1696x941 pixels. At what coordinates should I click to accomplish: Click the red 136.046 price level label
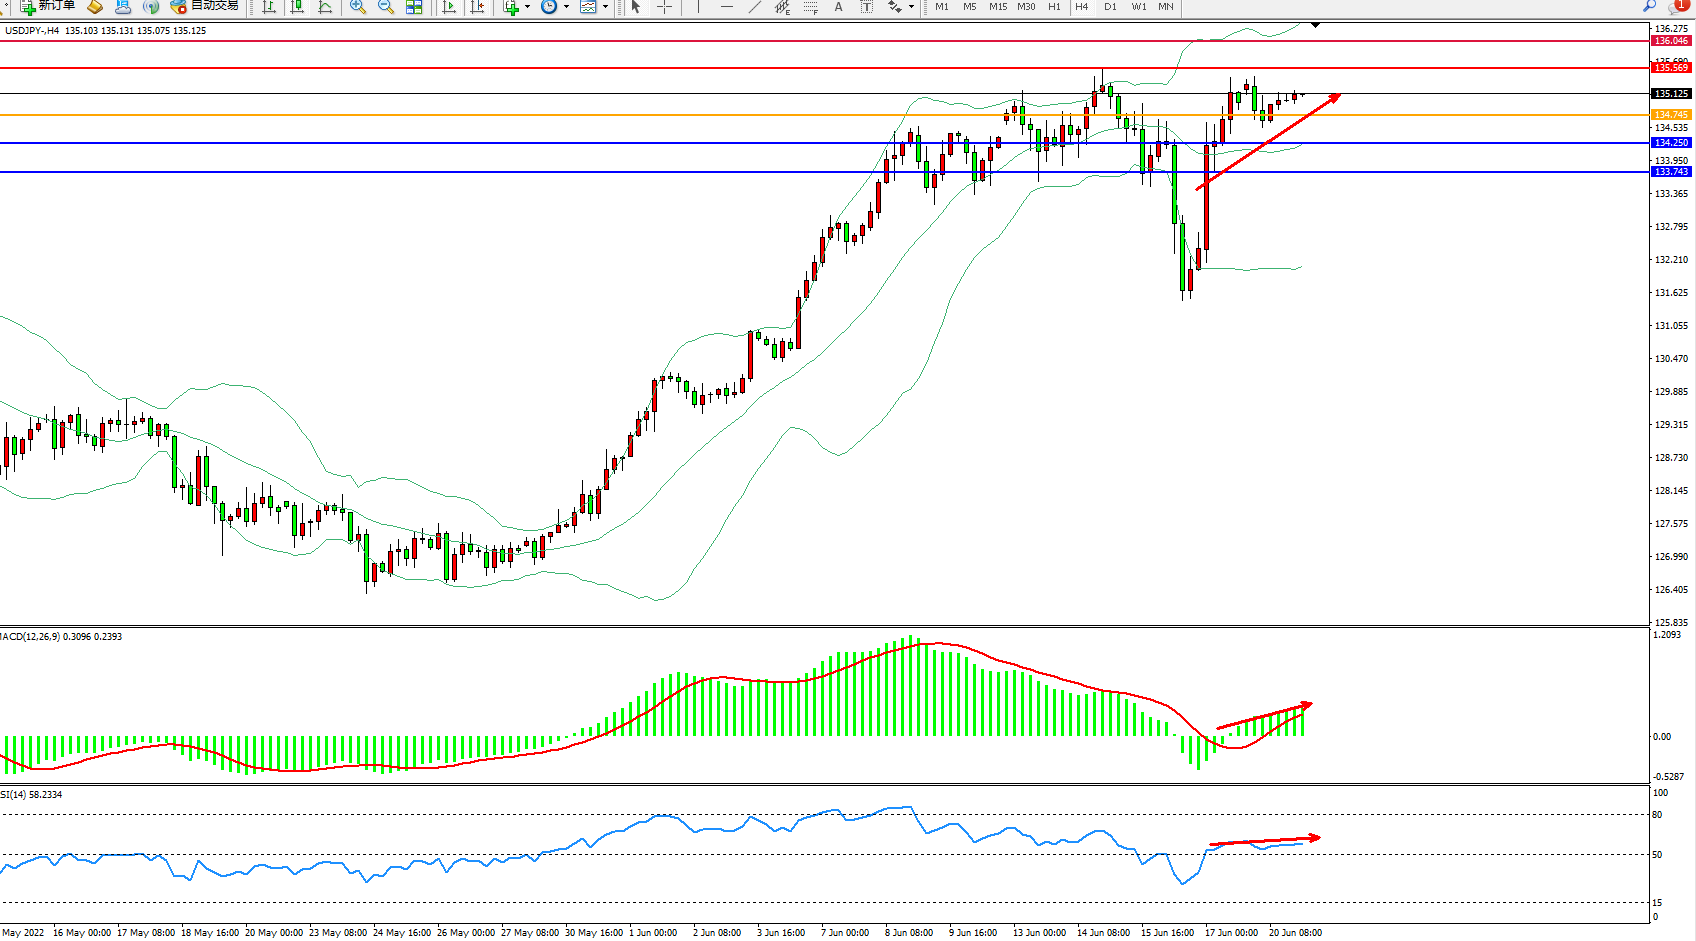coord(1671,41)
